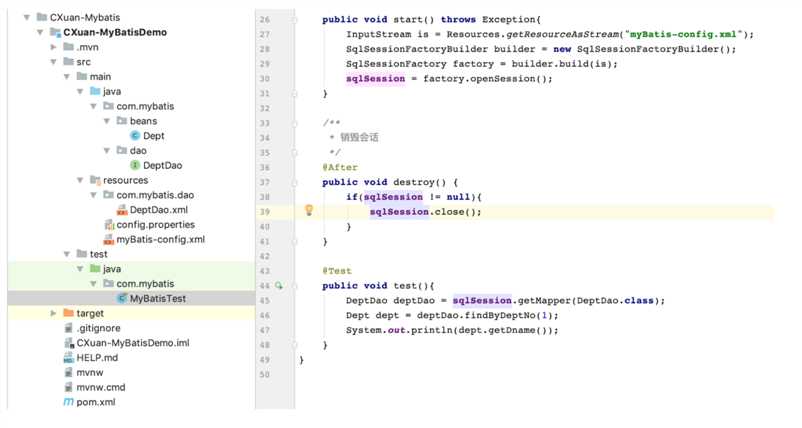Image resolution: width=802 pixels, height=428 pixels.
Task: Collapse the resources folder arrow
Action: point(80,181)
